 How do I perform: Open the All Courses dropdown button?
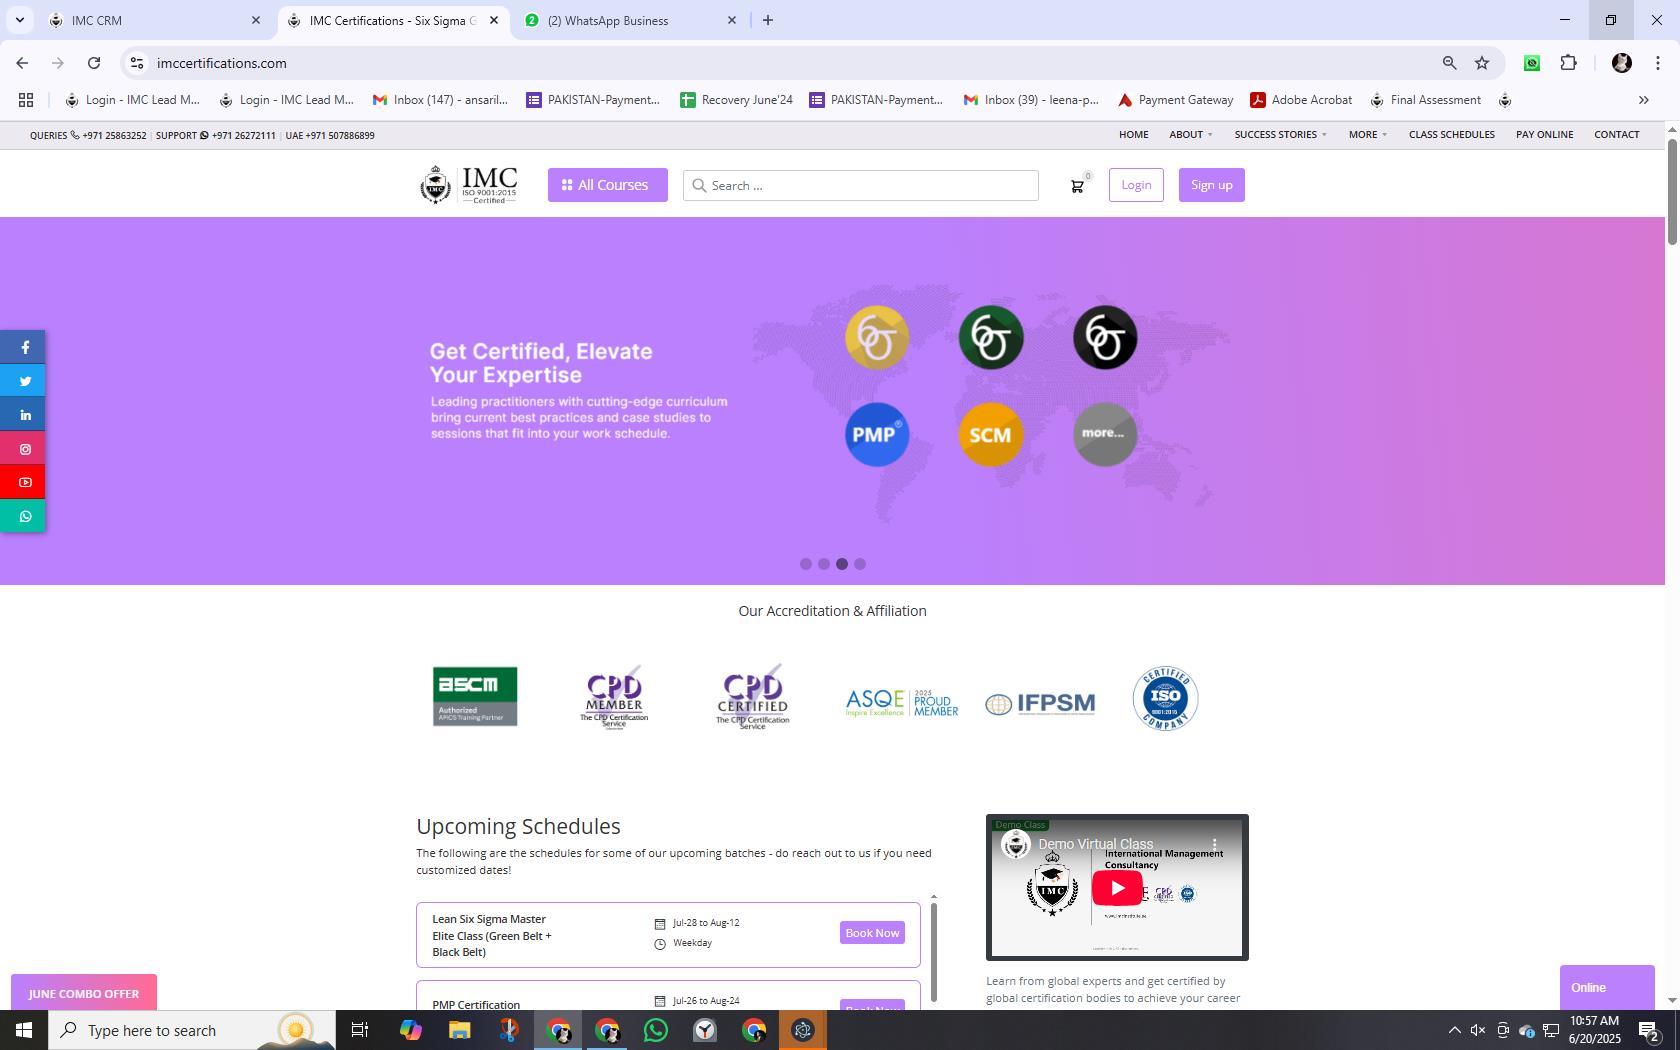pyautogui.click(x=607, y=185)
